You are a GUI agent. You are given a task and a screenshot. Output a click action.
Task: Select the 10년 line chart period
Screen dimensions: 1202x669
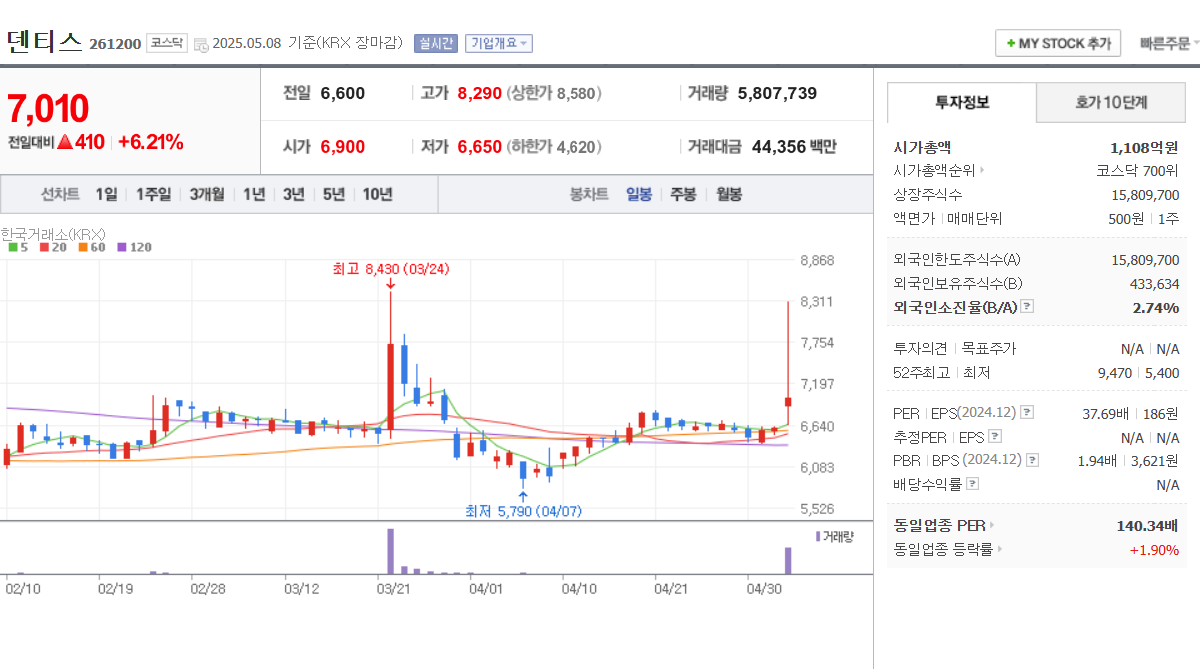pyautogui.click(x=377, y=194)
